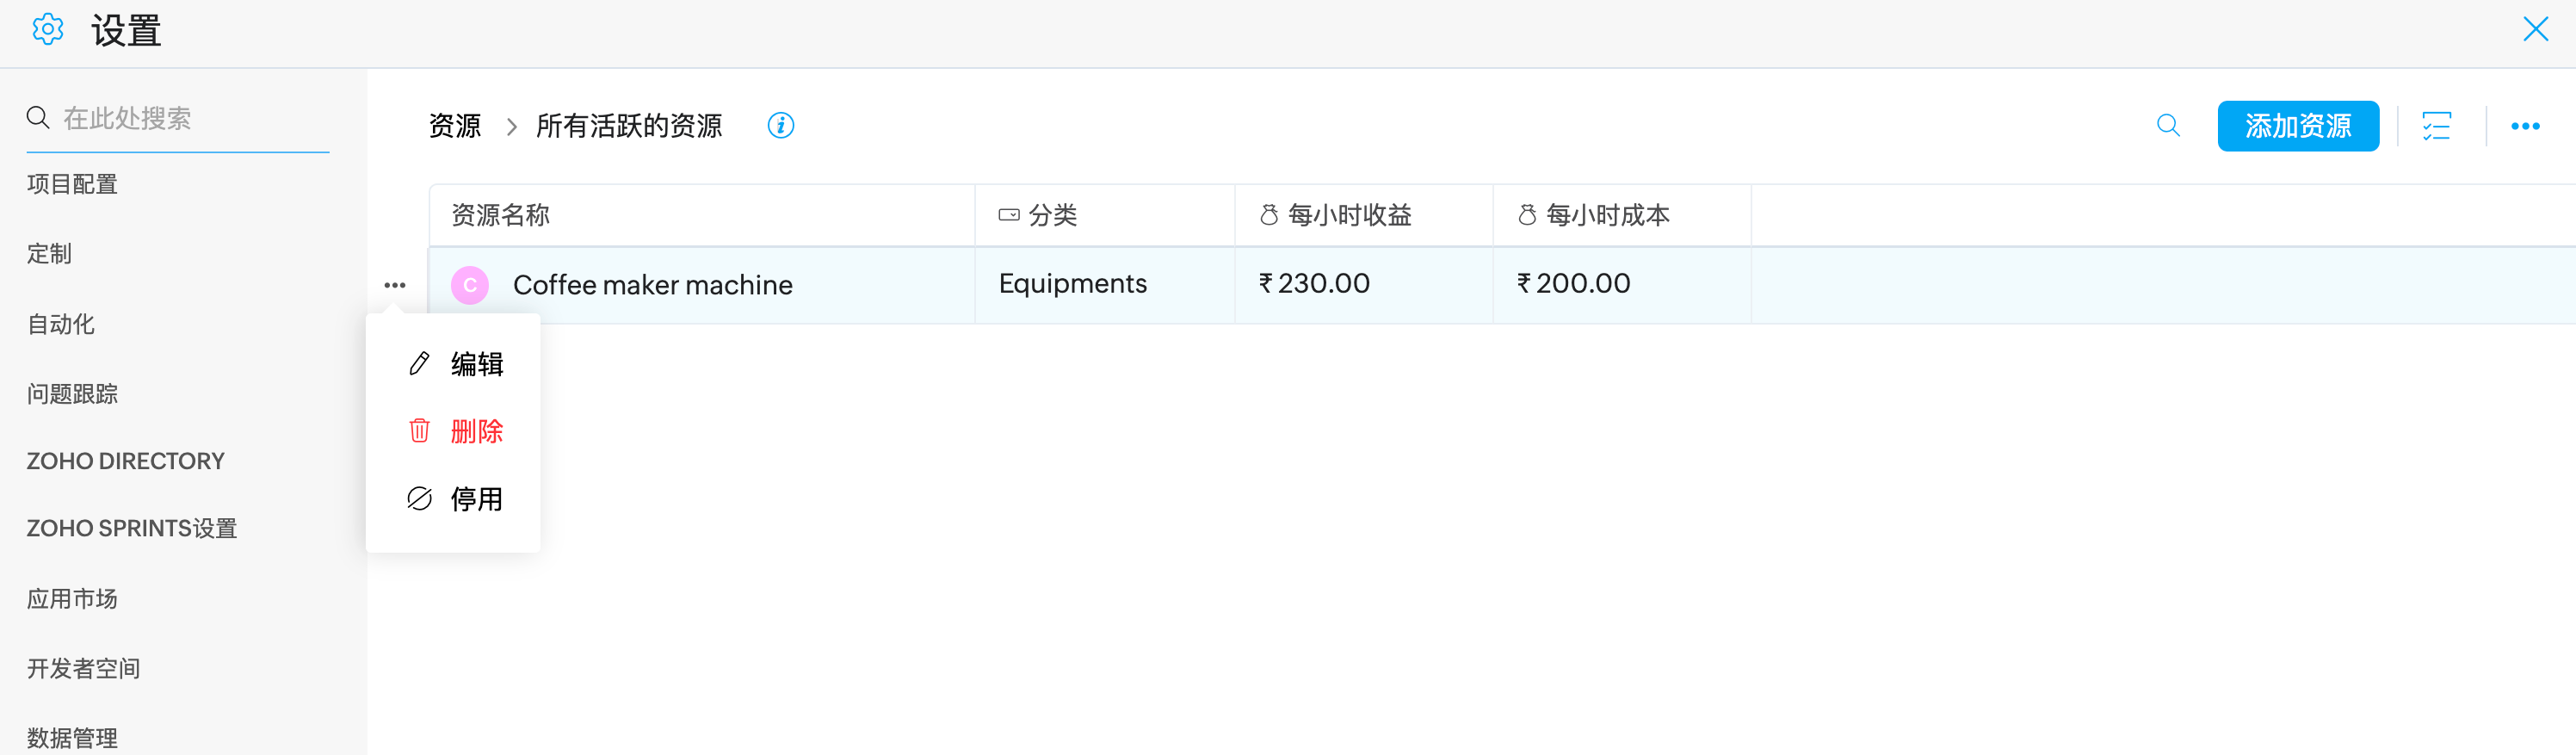Open the ZOHO DIRECTORY section

click(125, 461)
